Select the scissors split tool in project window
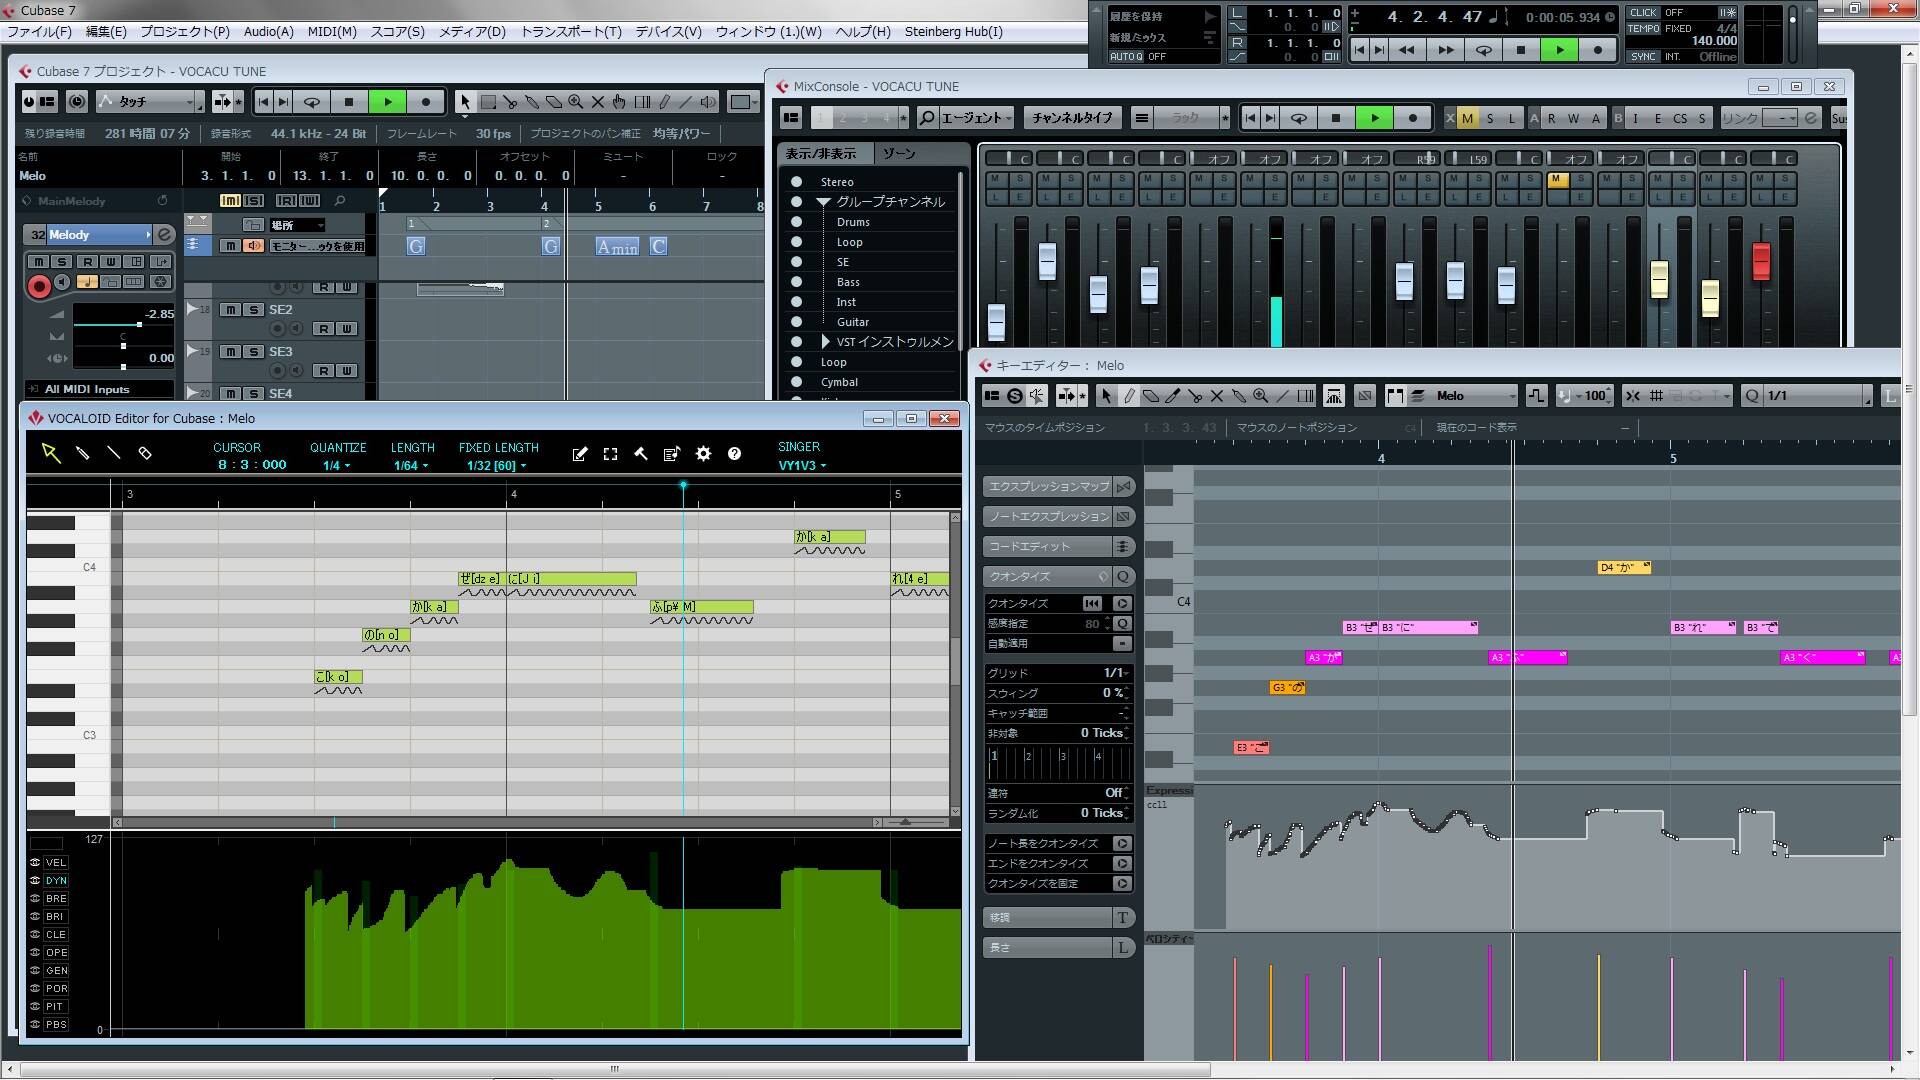The height and width of the screenshot is (1080, 1920). (x=510, y=102)
